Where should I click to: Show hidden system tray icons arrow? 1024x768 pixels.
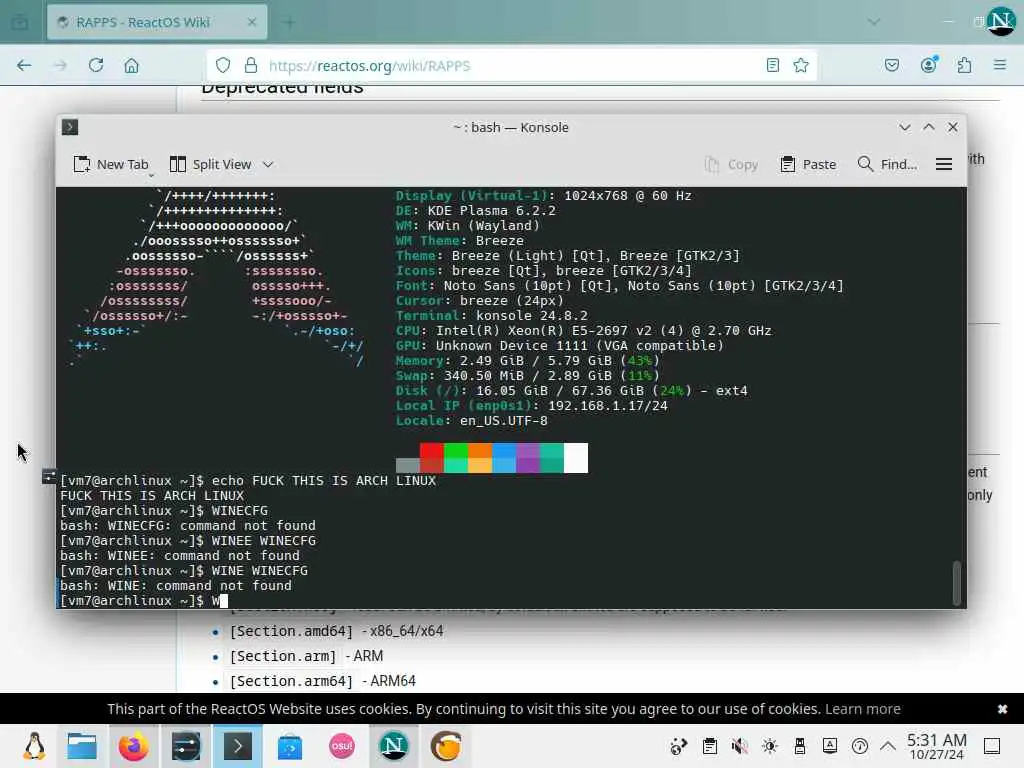[x=888, y=746]
